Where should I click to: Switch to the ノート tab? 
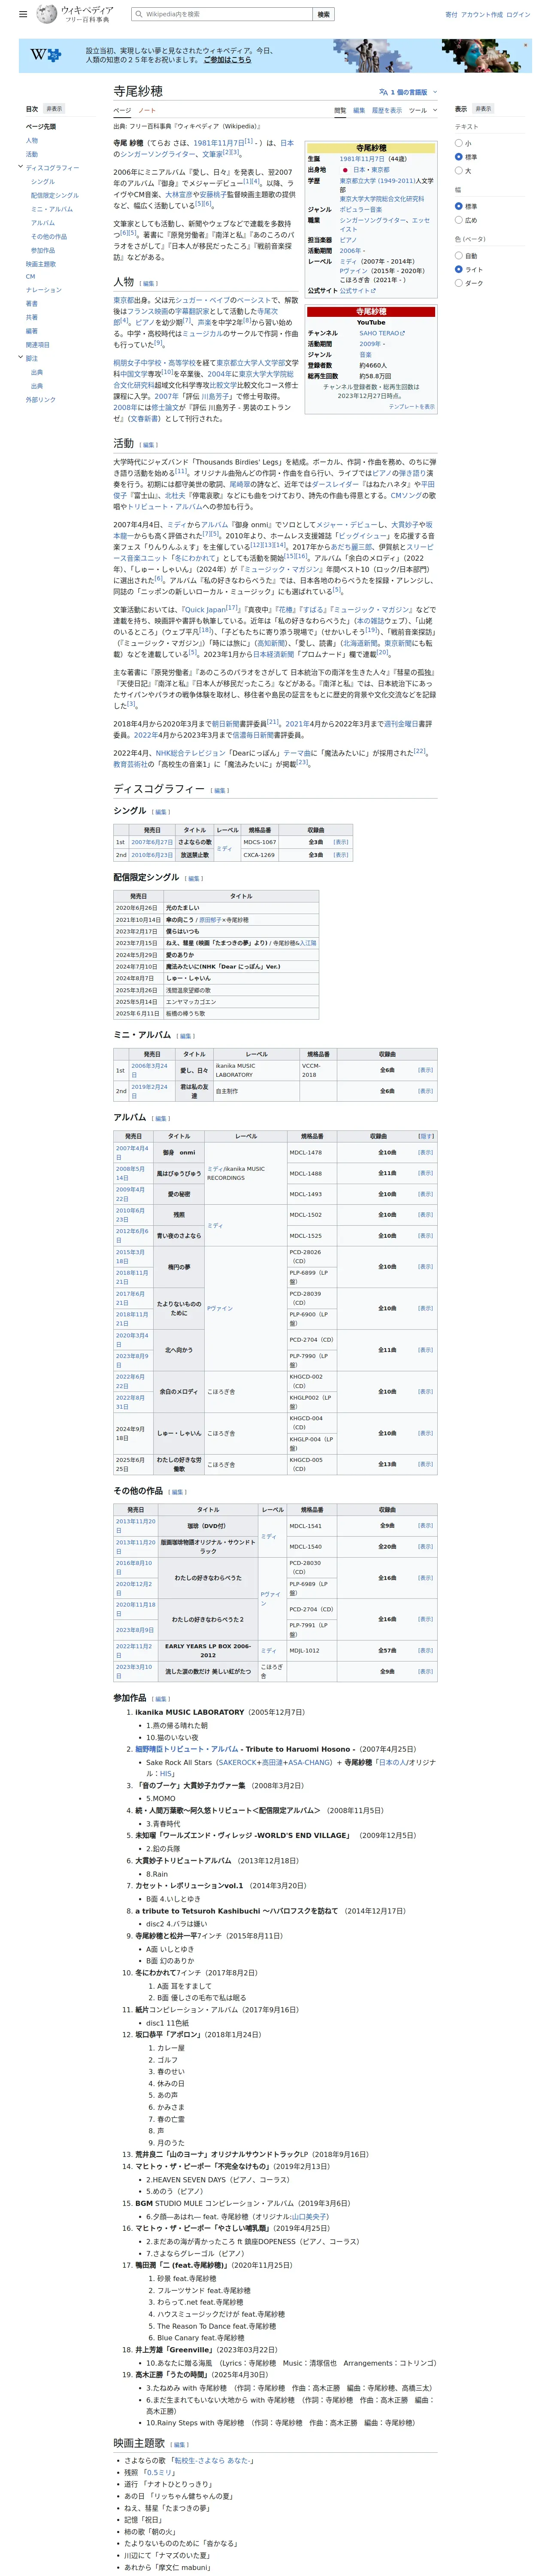(147, 110)
